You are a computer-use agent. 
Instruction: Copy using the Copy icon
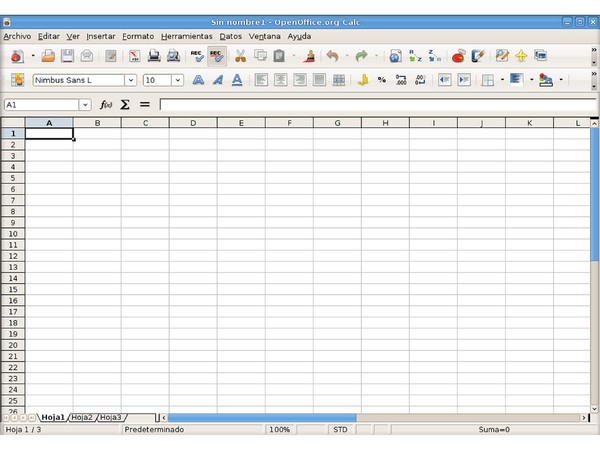(x=260, y=56)
